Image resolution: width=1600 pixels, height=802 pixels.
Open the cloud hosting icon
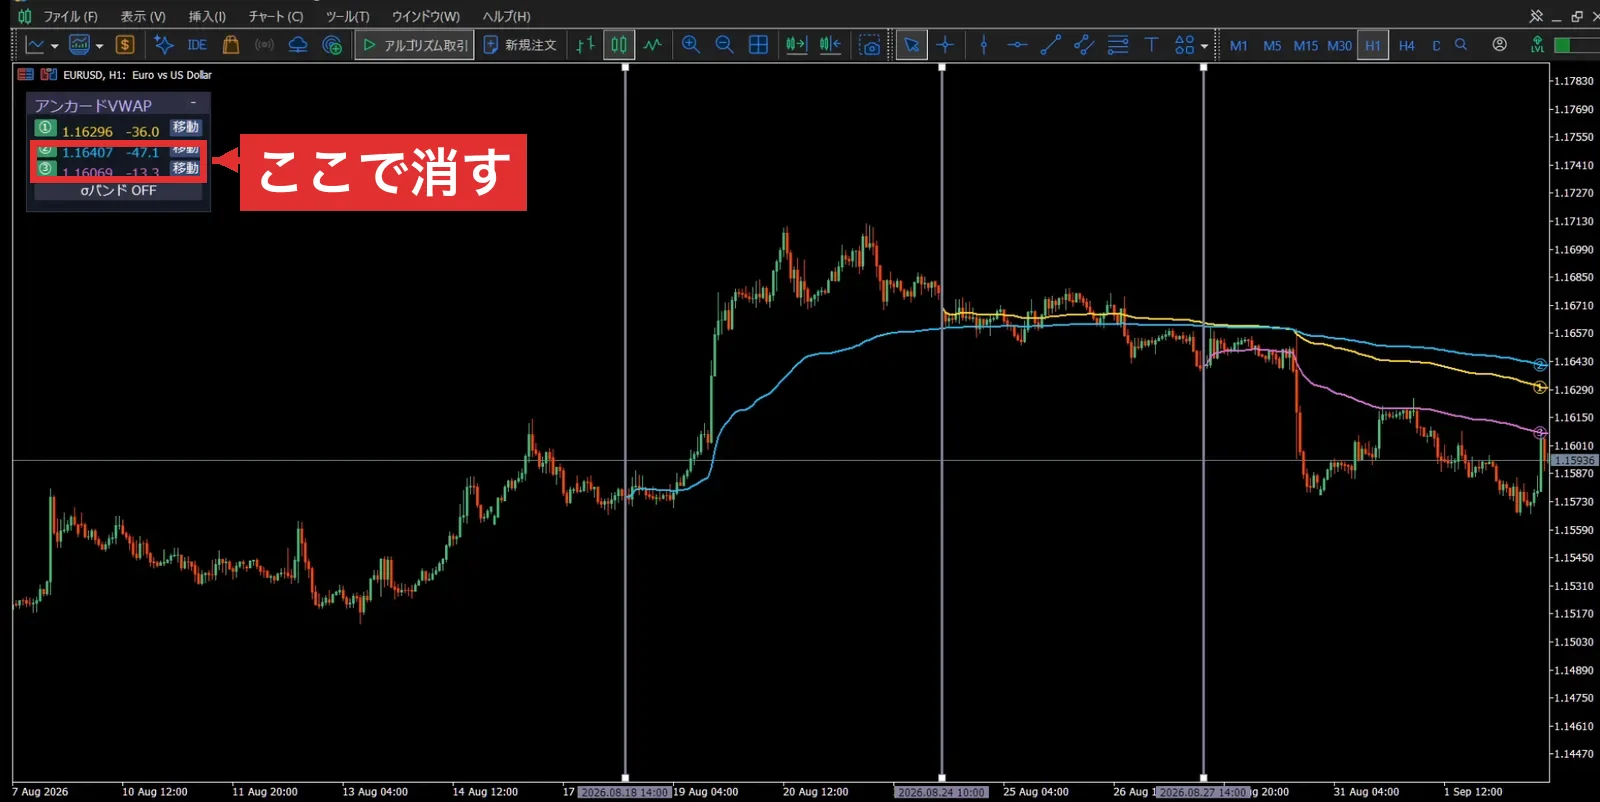(x=298, y=45)
